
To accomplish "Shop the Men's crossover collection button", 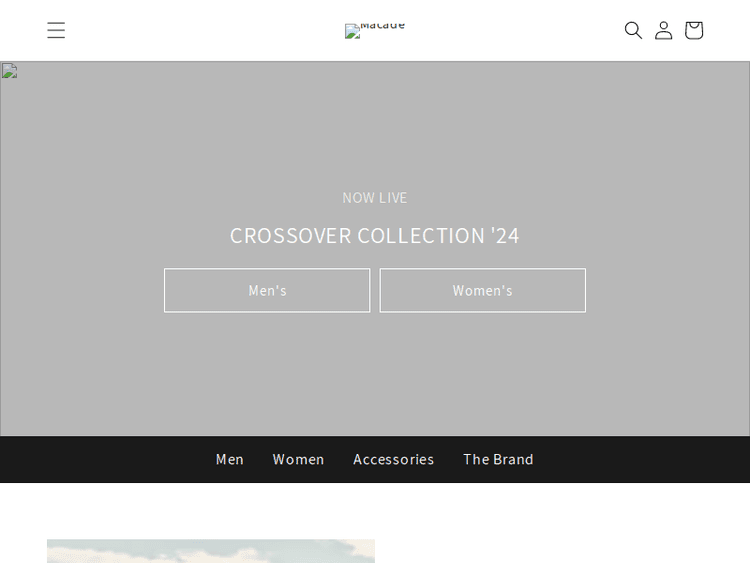I will [267, 290].
